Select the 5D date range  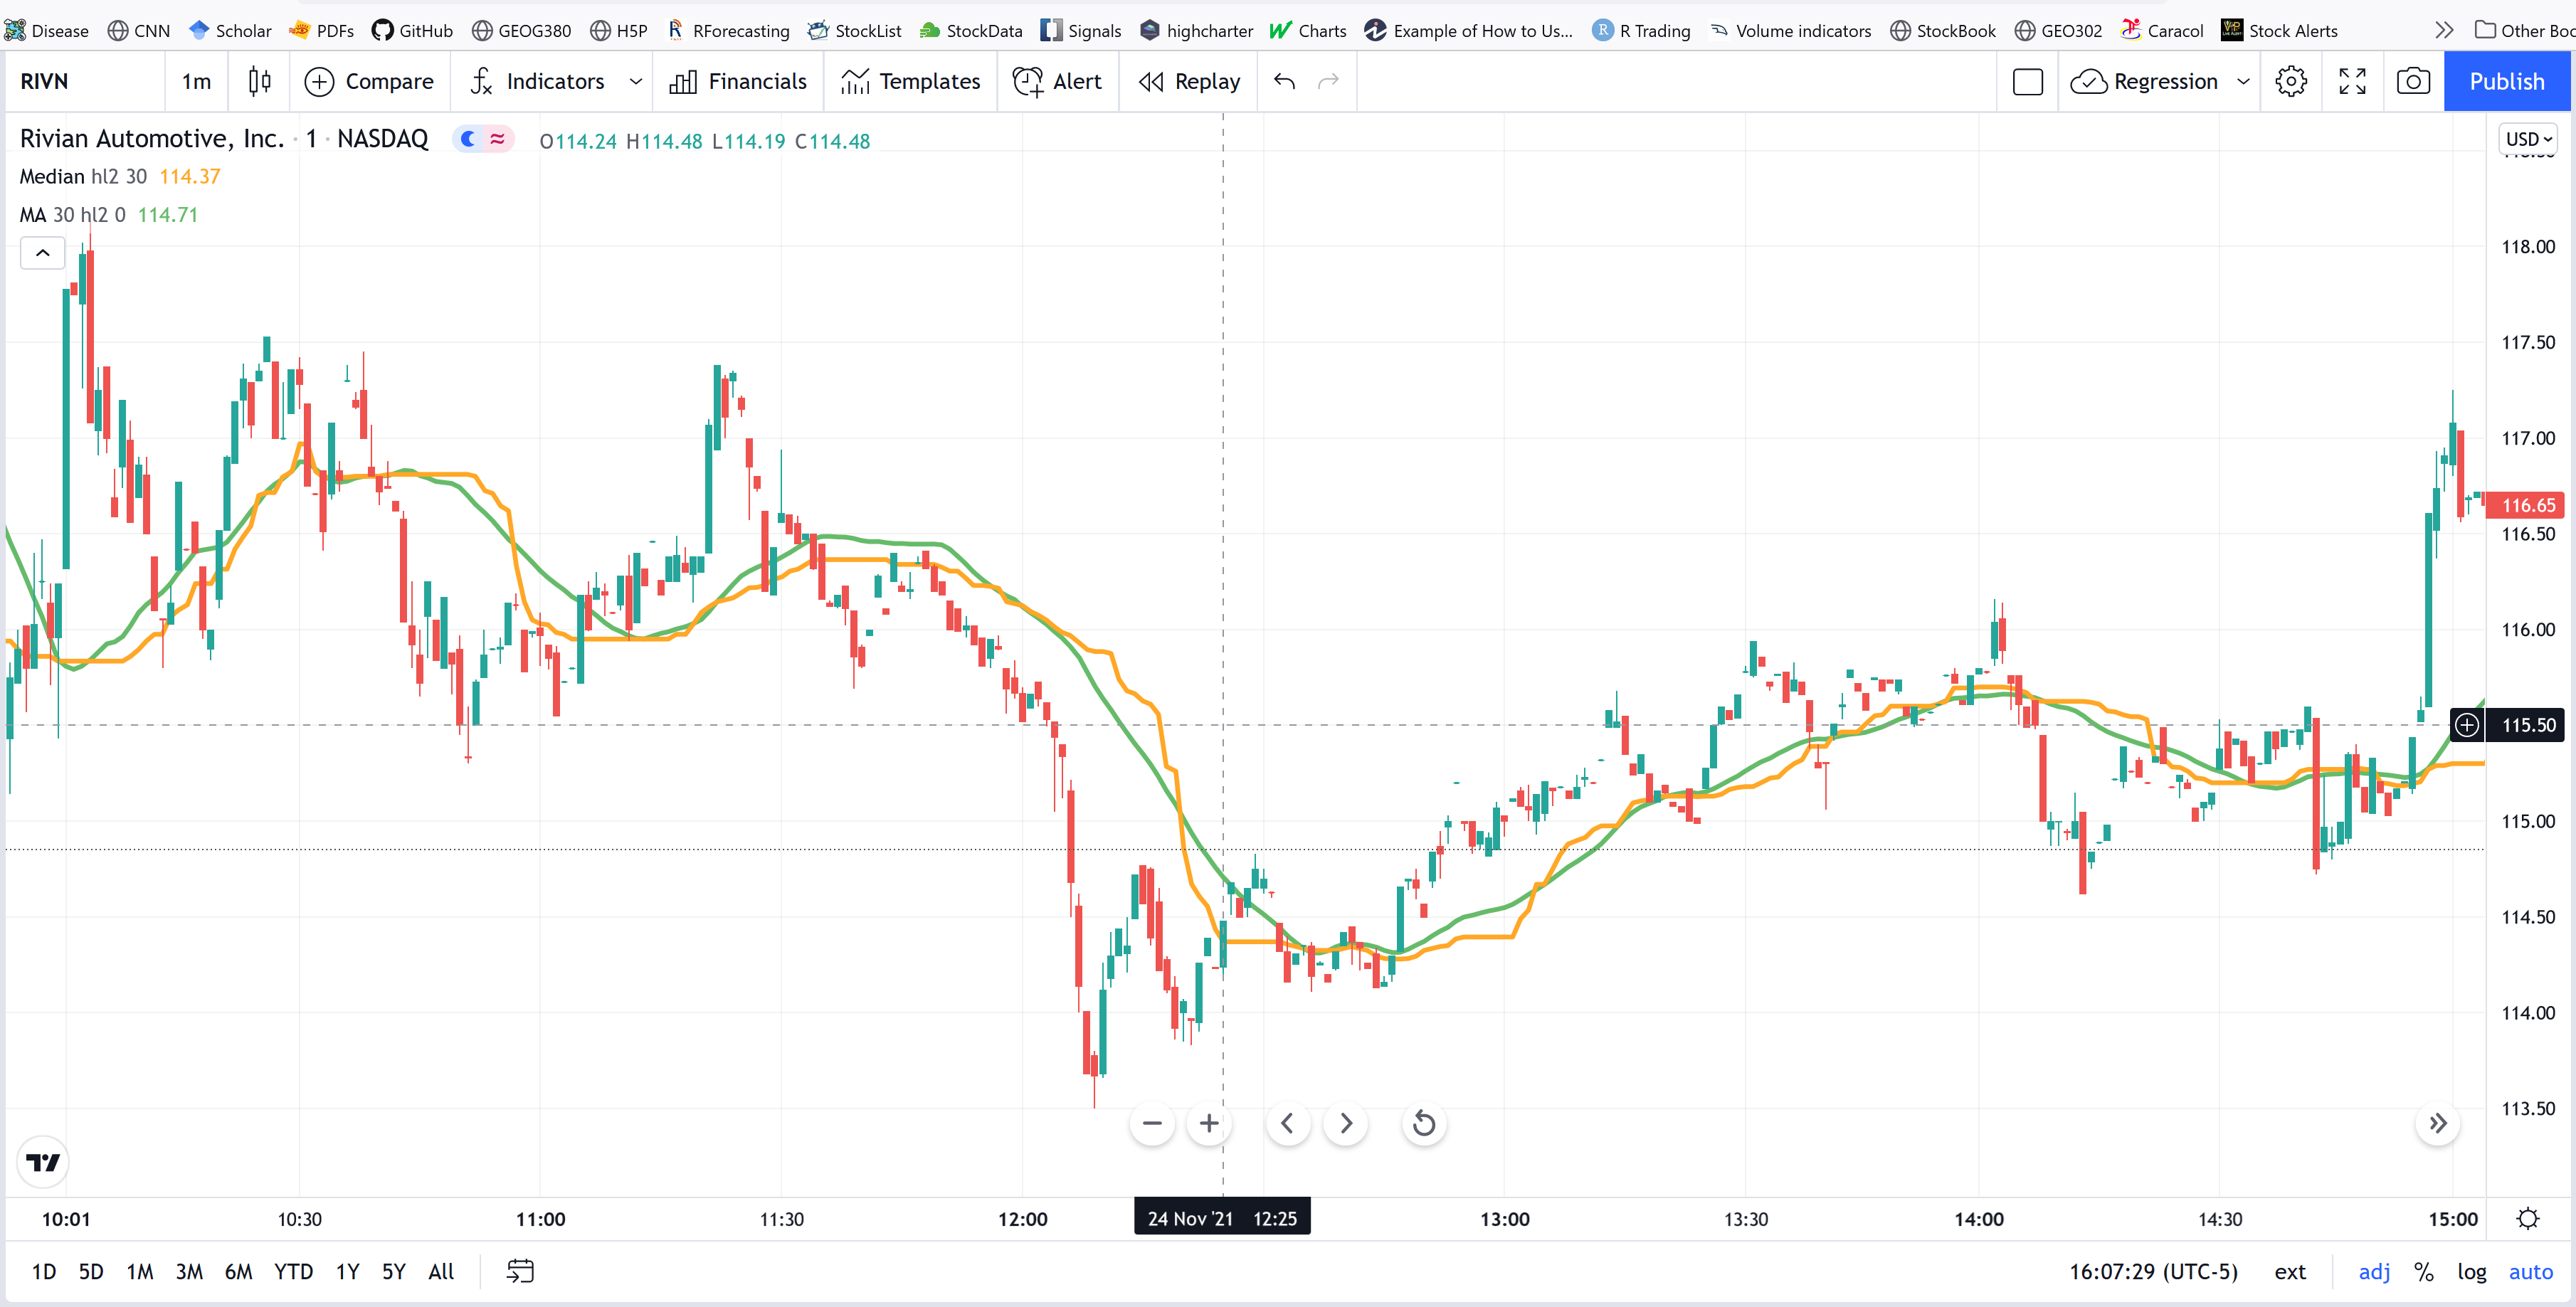[x=91, y=1271]
